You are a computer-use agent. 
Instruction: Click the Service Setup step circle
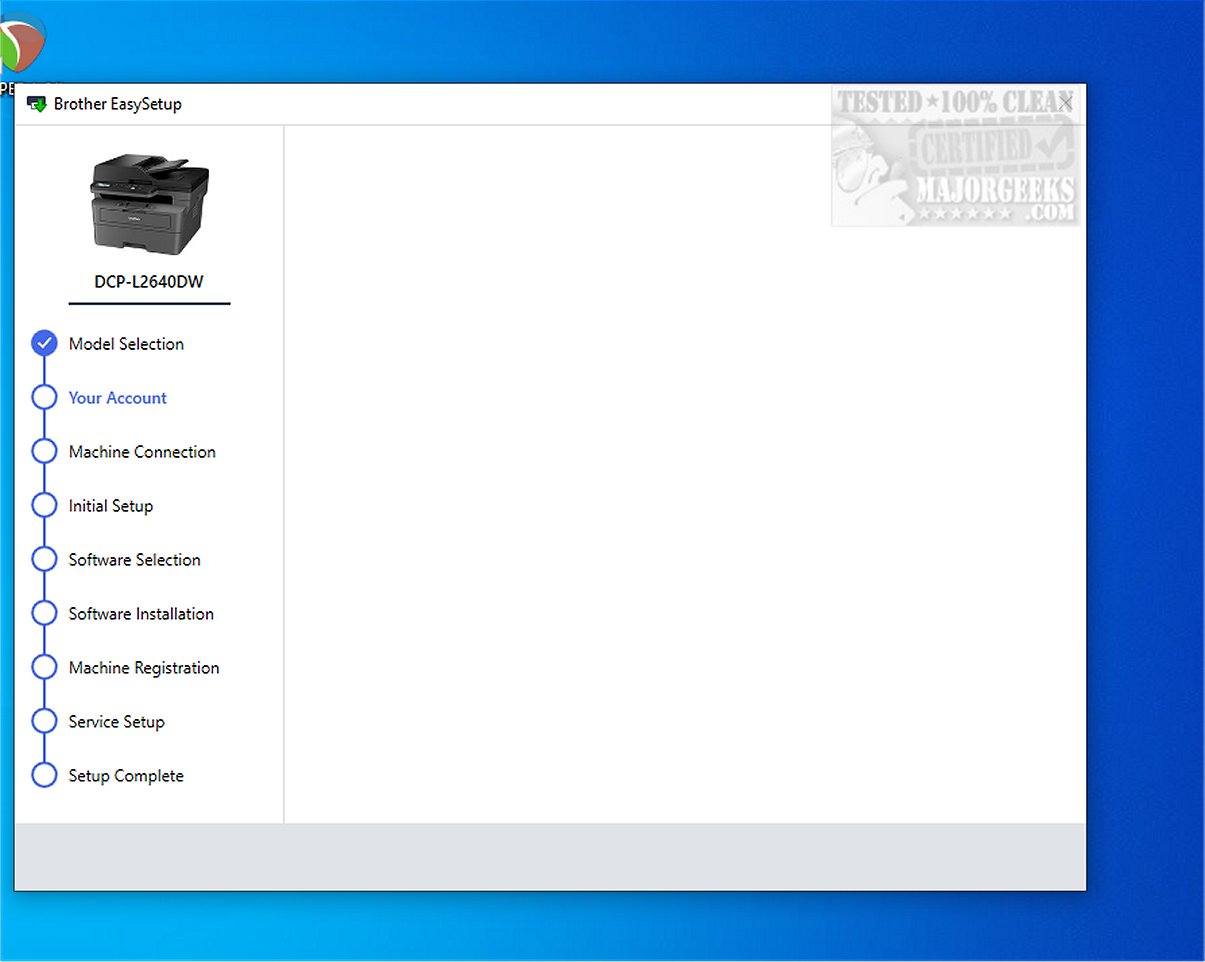[44, 722]
